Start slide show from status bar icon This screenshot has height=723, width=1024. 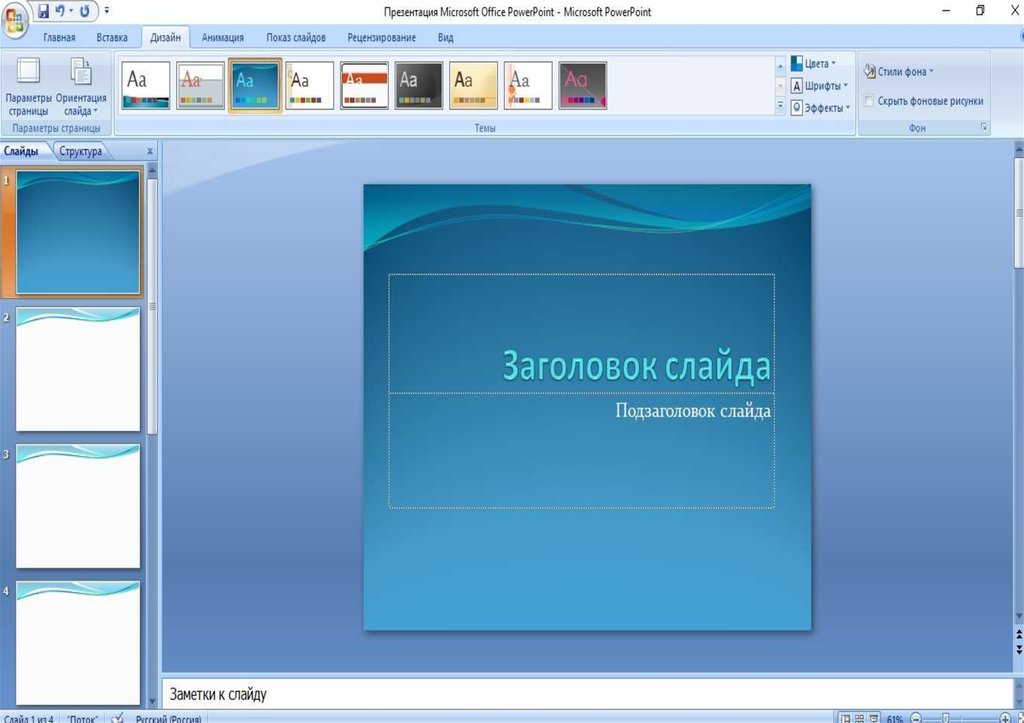pos(874,718)
